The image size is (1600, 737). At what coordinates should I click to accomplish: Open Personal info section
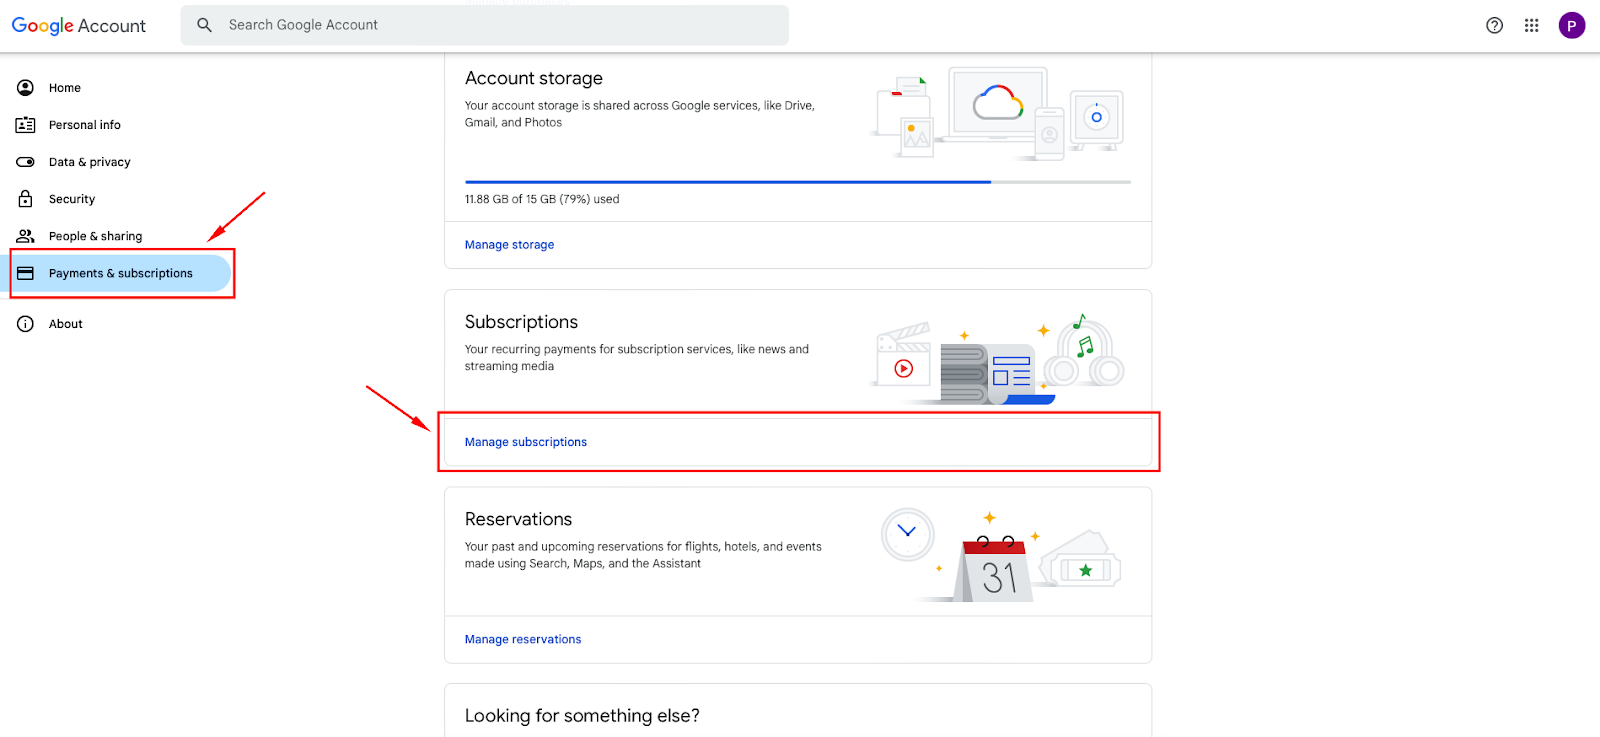click(x=85, y=125)
